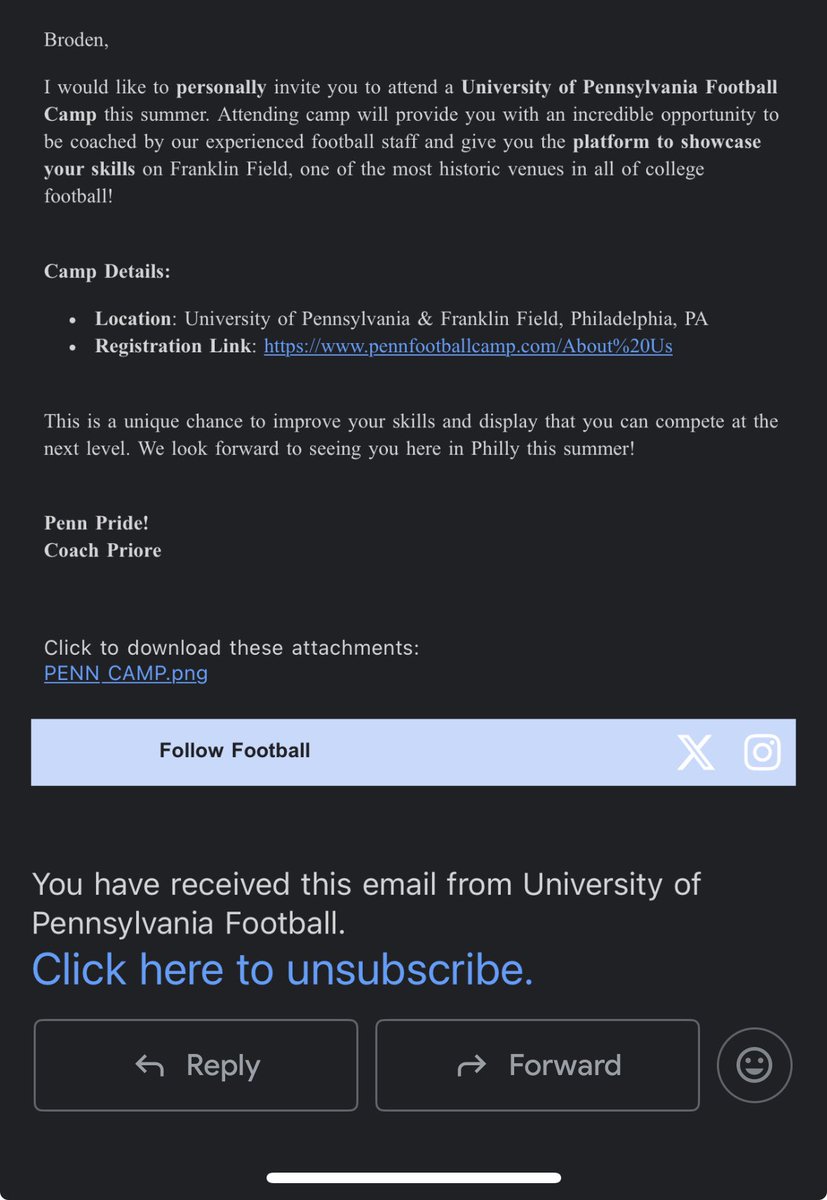
Task: Tap the Follow Football banner label
Action: 235,751
